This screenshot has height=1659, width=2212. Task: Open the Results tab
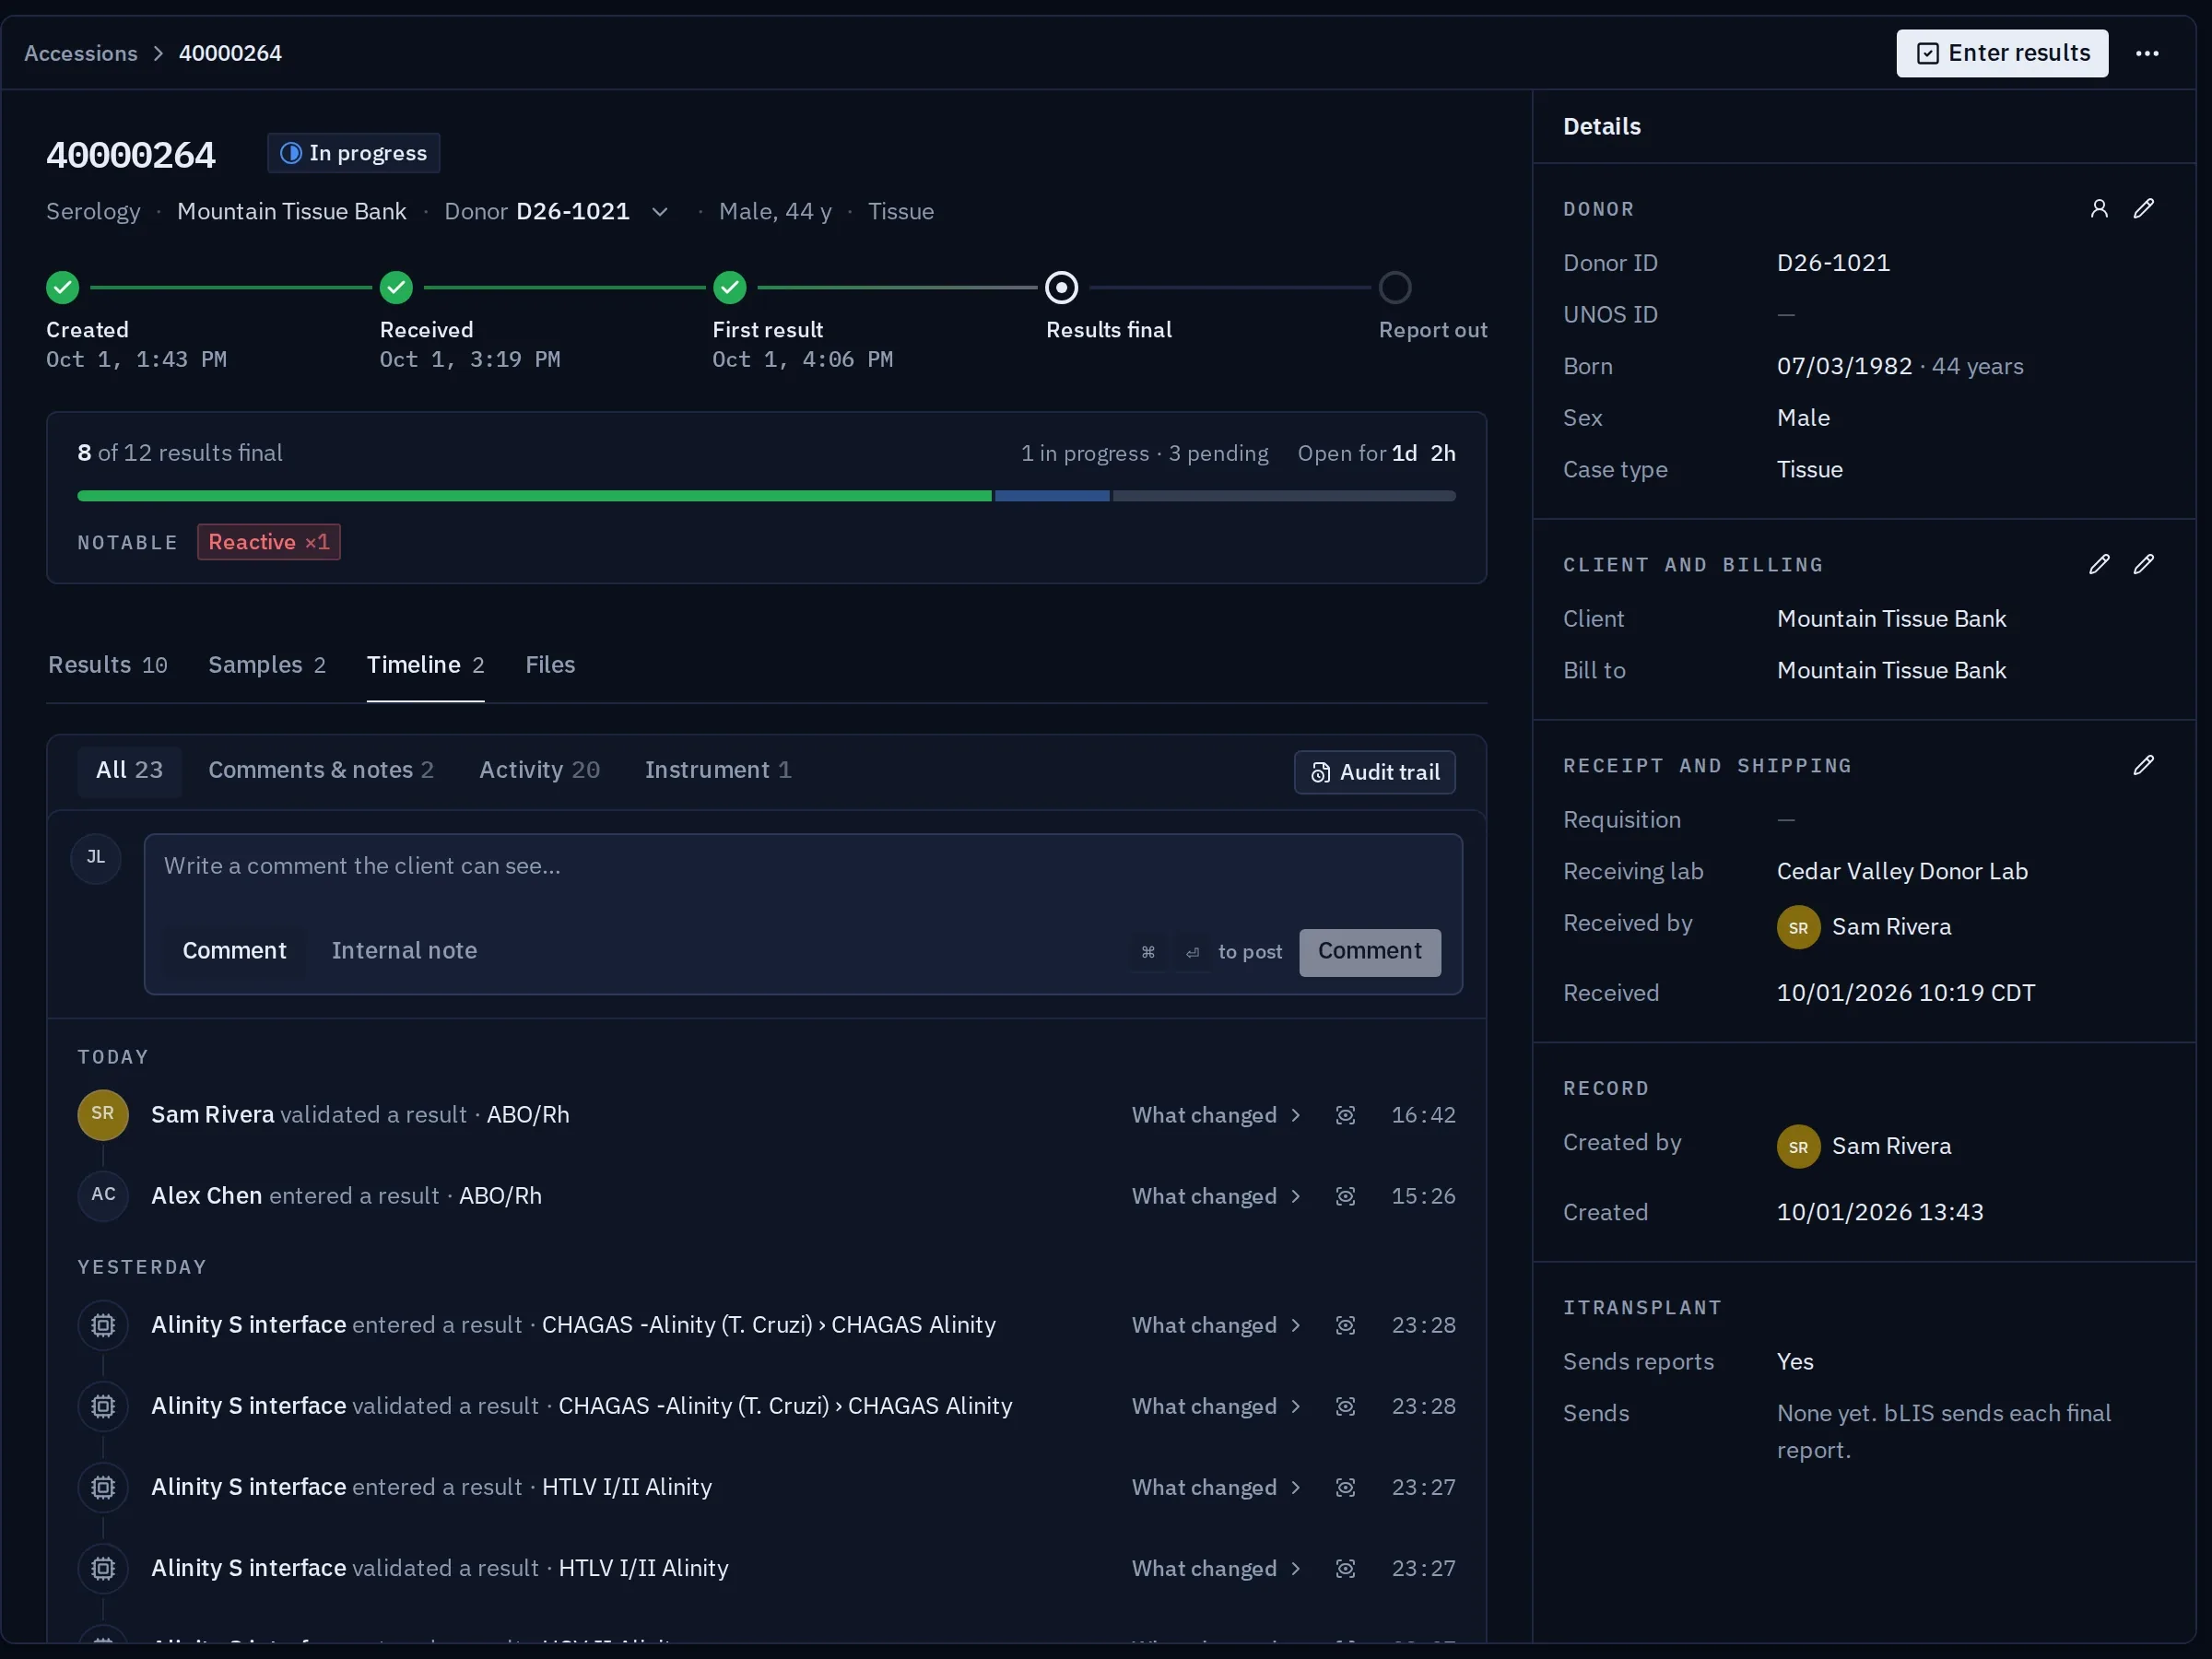pos(108,665)
